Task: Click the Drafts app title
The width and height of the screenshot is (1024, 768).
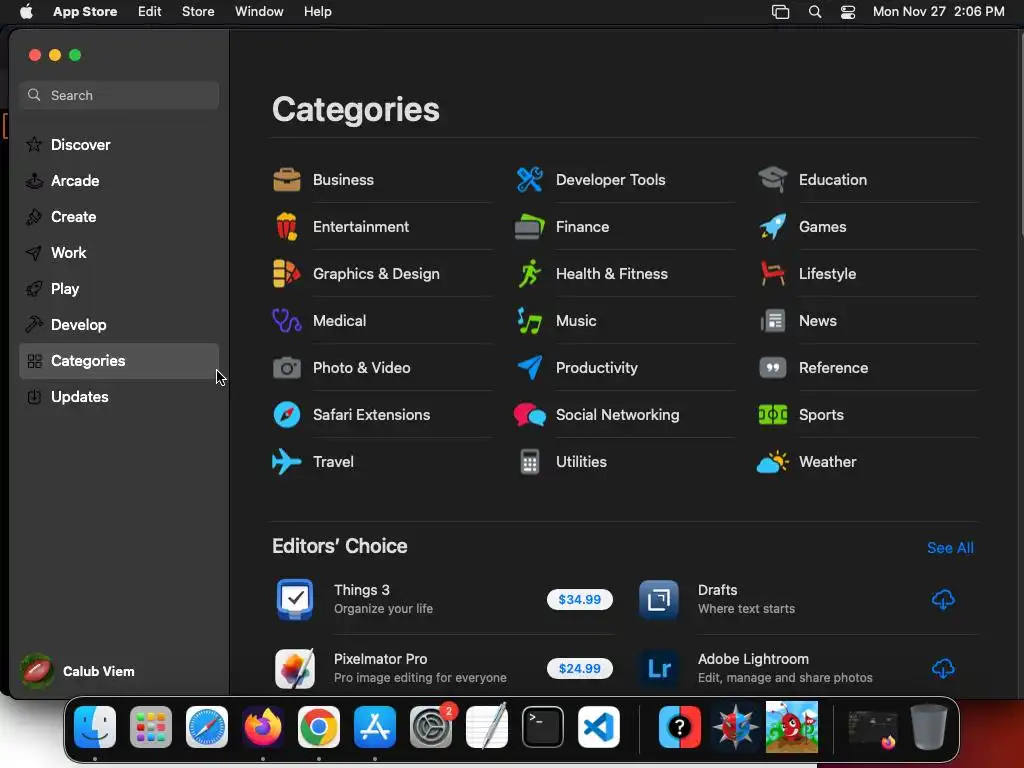Action: point(718,590)
